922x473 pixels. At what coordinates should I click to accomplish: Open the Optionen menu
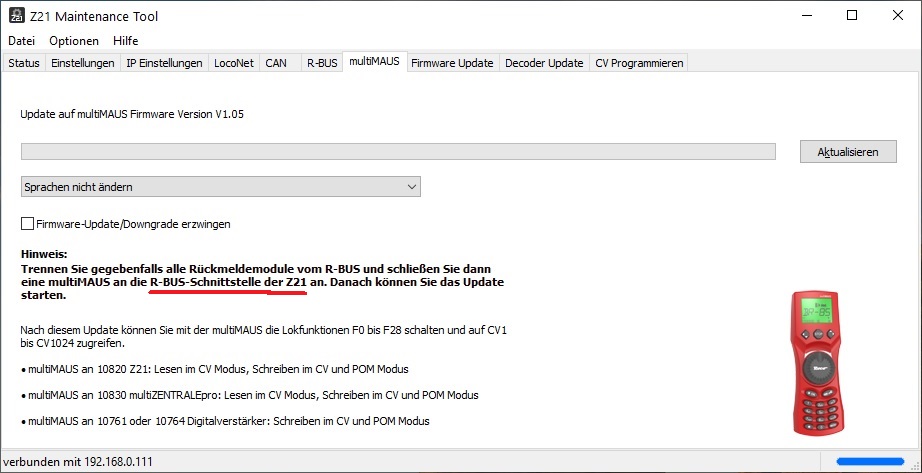(x=74, y=41)
